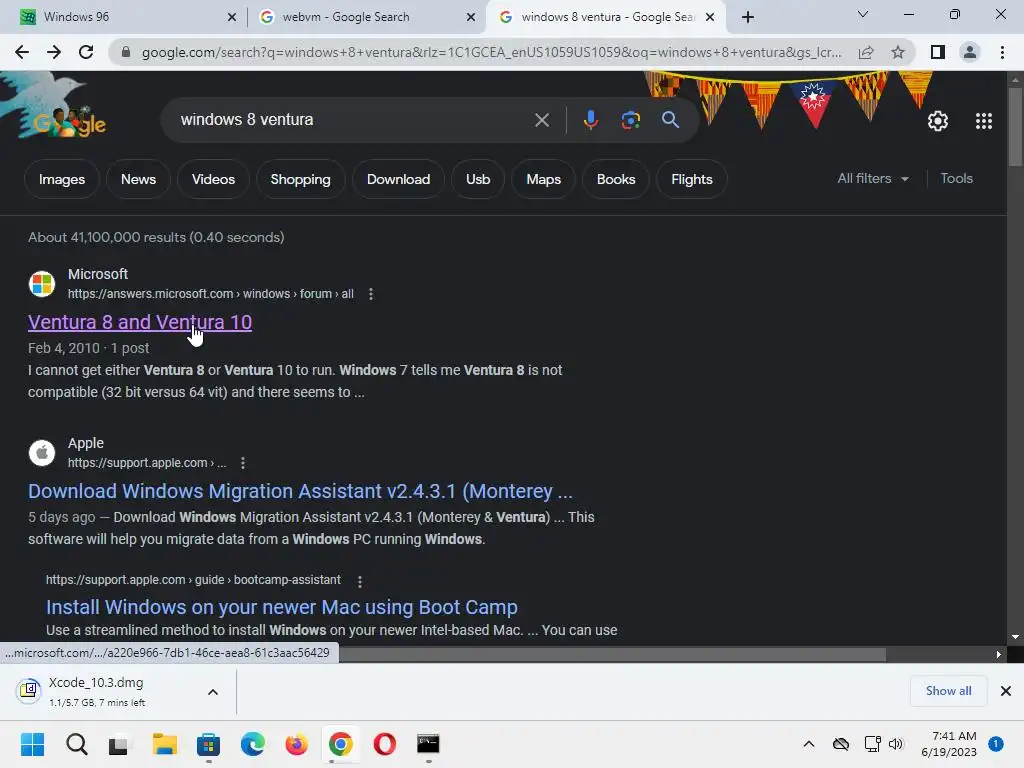Click the address bar URL
The image size is (1024, 768).
491,52
